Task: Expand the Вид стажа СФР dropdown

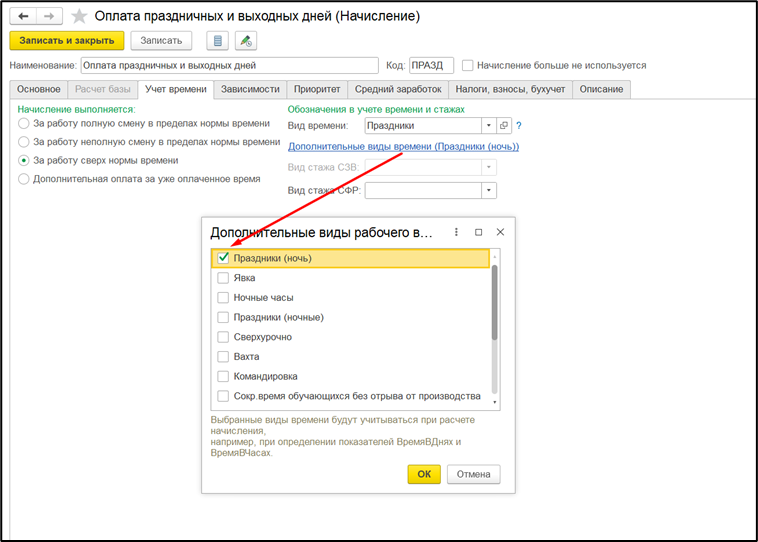Action: tap(489, 190)
